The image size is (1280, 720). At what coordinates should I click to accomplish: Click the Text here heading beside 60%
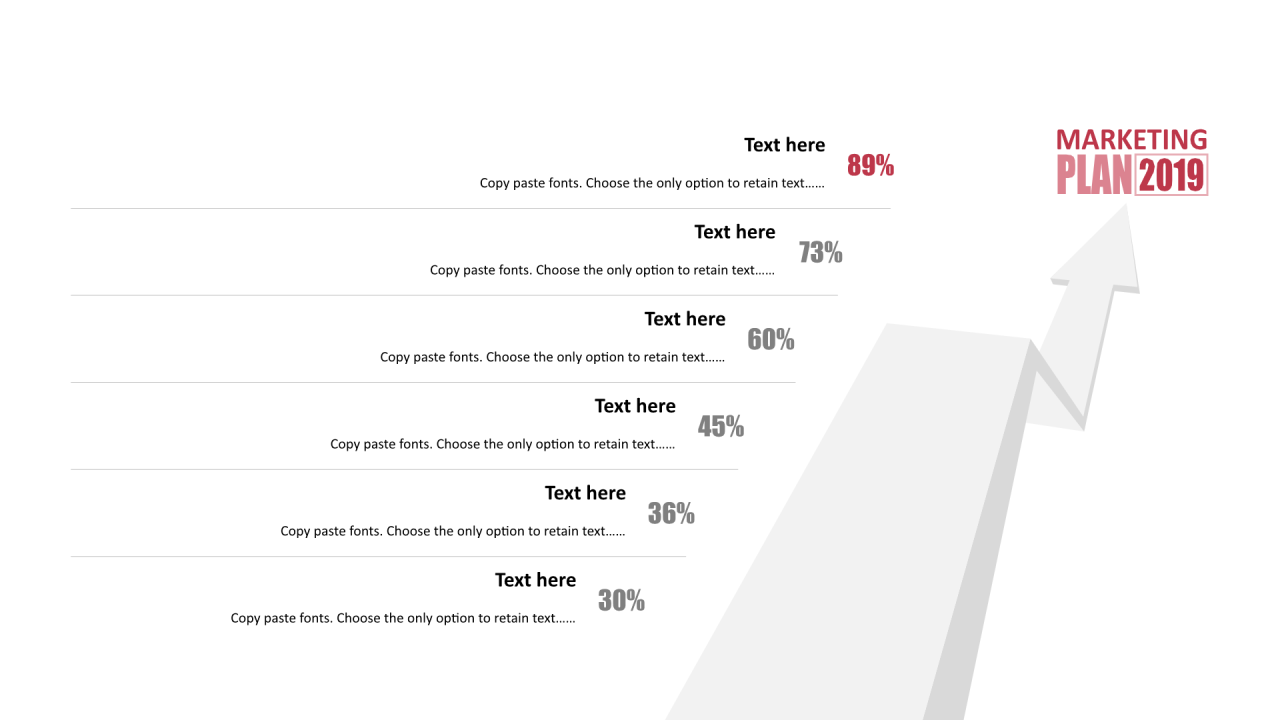[x=685, y=319]
